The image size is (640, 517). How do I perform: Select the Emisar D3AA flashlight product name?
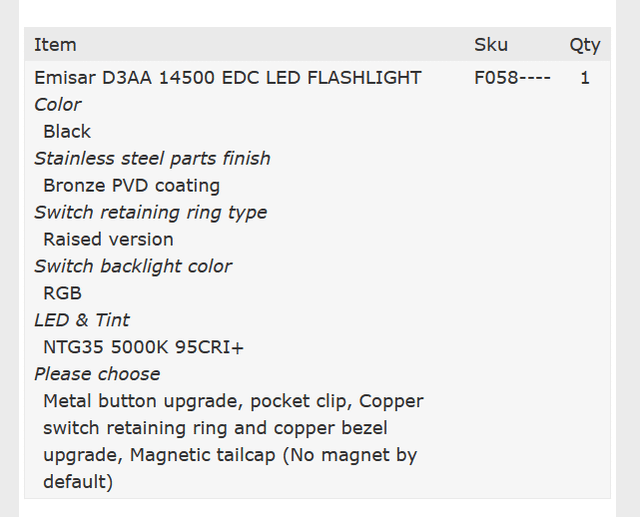228,78
